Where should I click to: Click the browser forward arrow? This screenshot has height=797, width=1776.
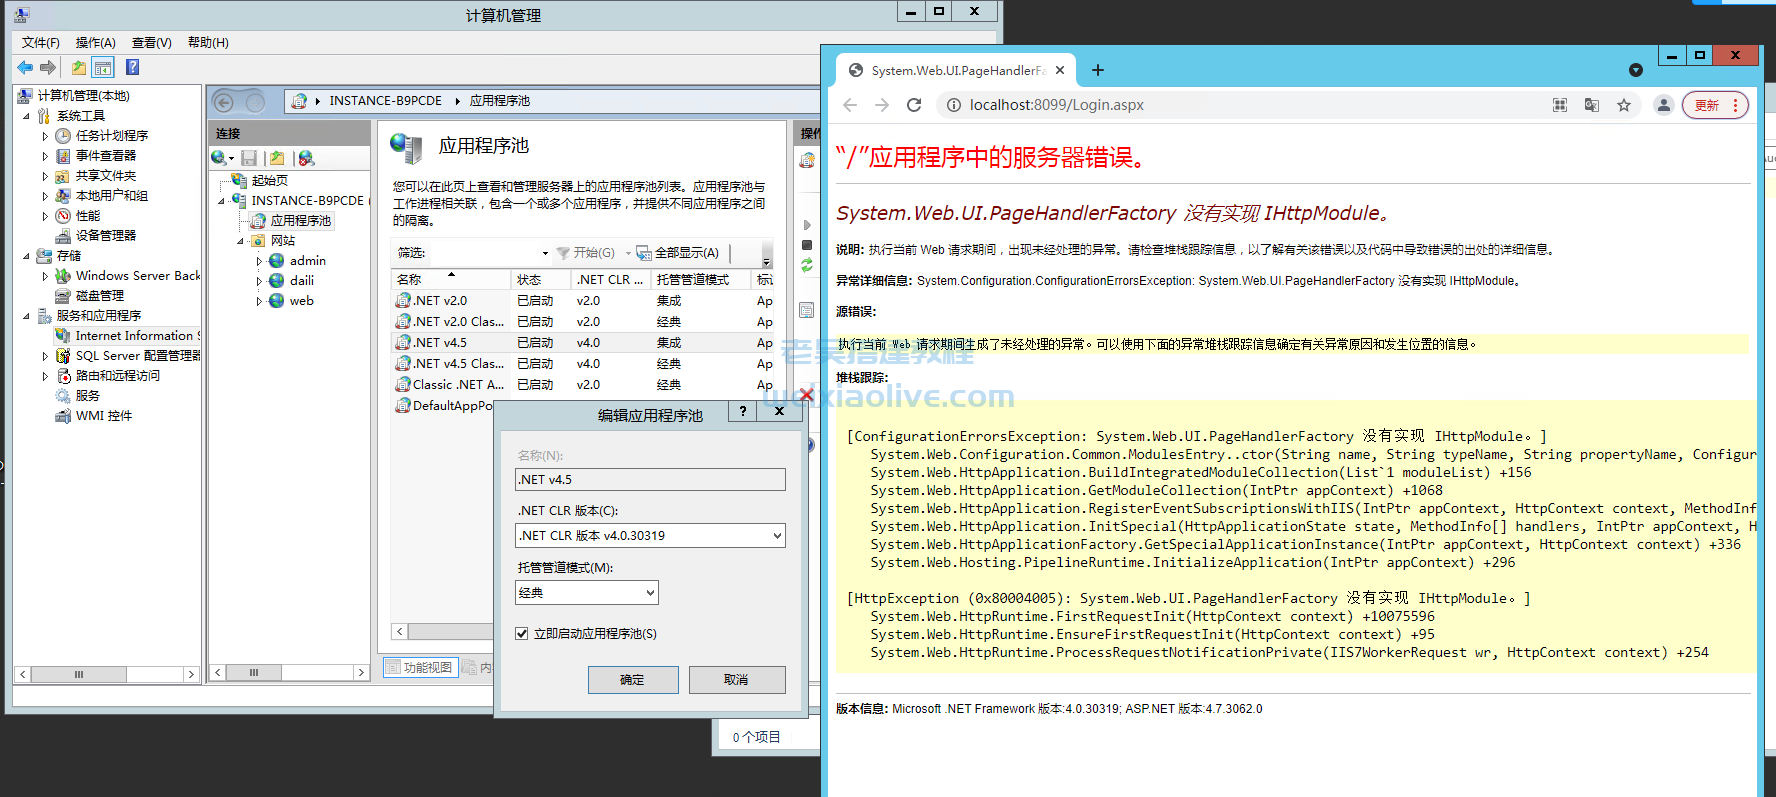881,105
